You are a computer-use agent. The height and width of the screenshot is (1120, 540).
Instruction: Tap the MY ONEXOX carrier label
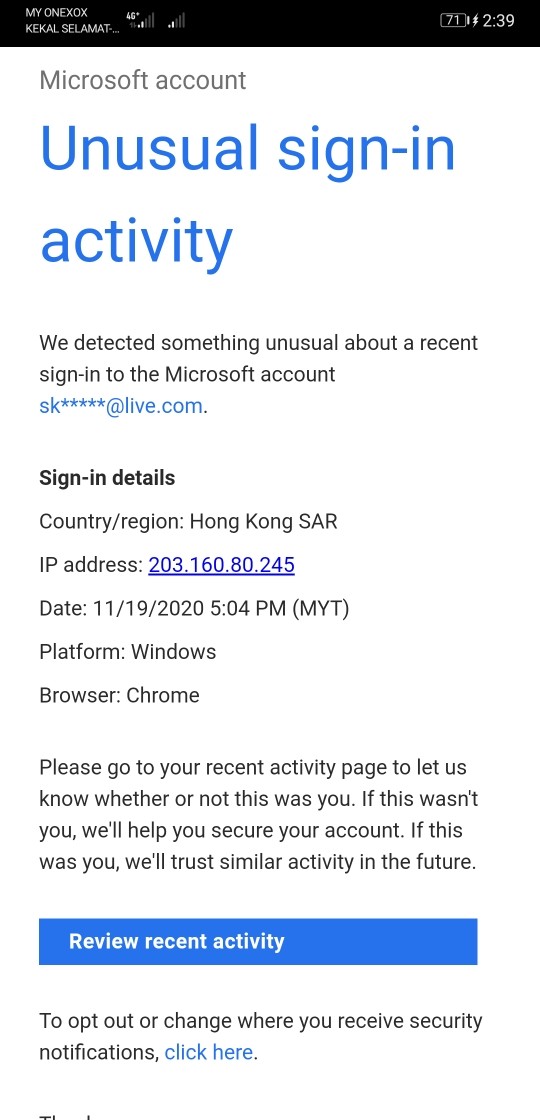coord(56,13)
